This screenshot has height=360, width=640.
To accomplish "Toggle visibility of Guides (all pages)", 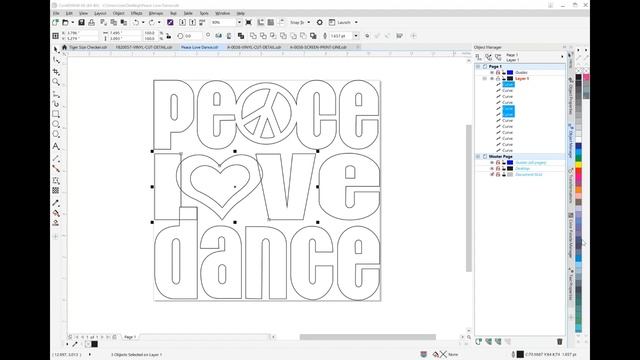I will tap(492, 162).
